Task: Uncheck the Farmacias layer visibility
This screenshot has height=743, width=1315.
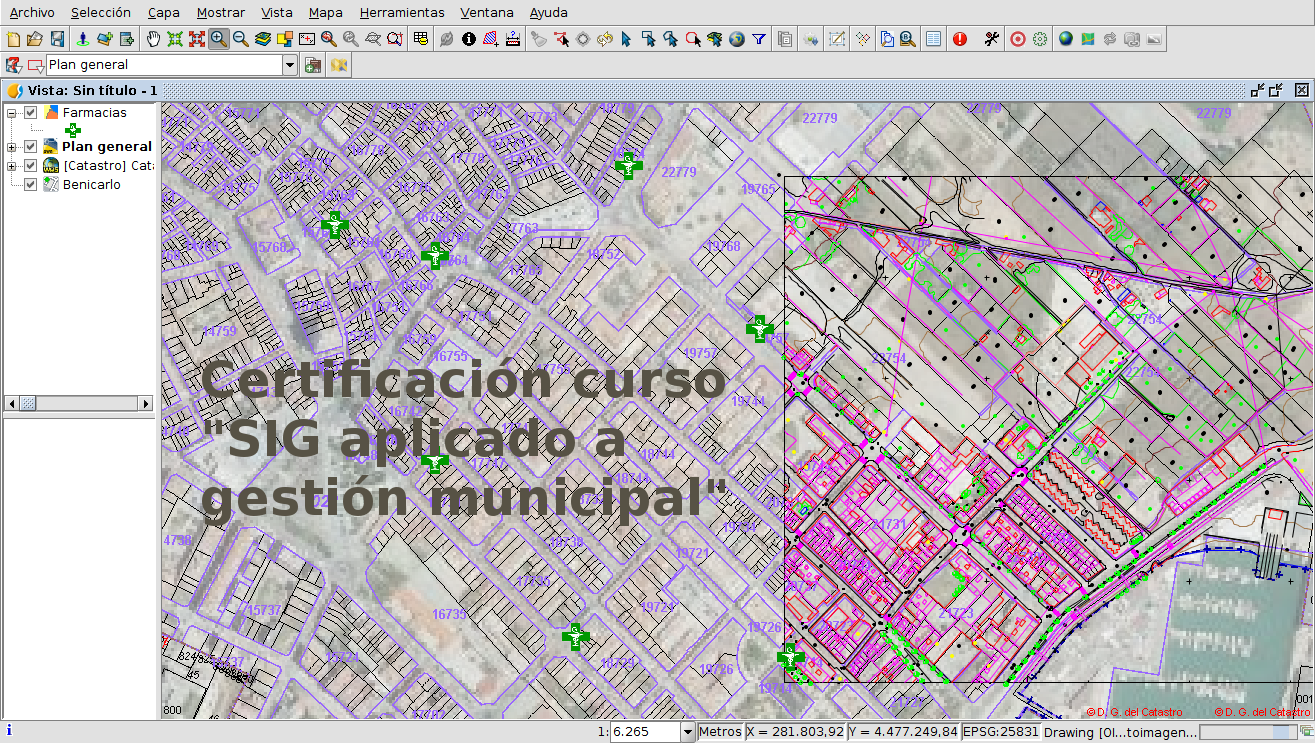Action: (31, 113)
